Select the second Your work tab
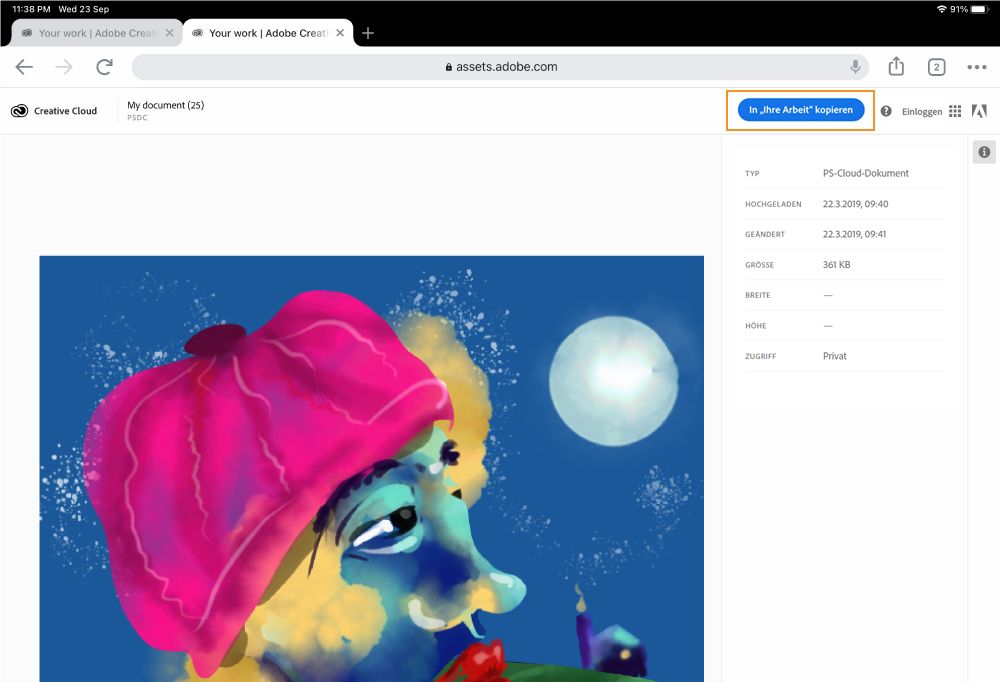This screenshot has height=682, width=1000. click(x=268, y=33)
